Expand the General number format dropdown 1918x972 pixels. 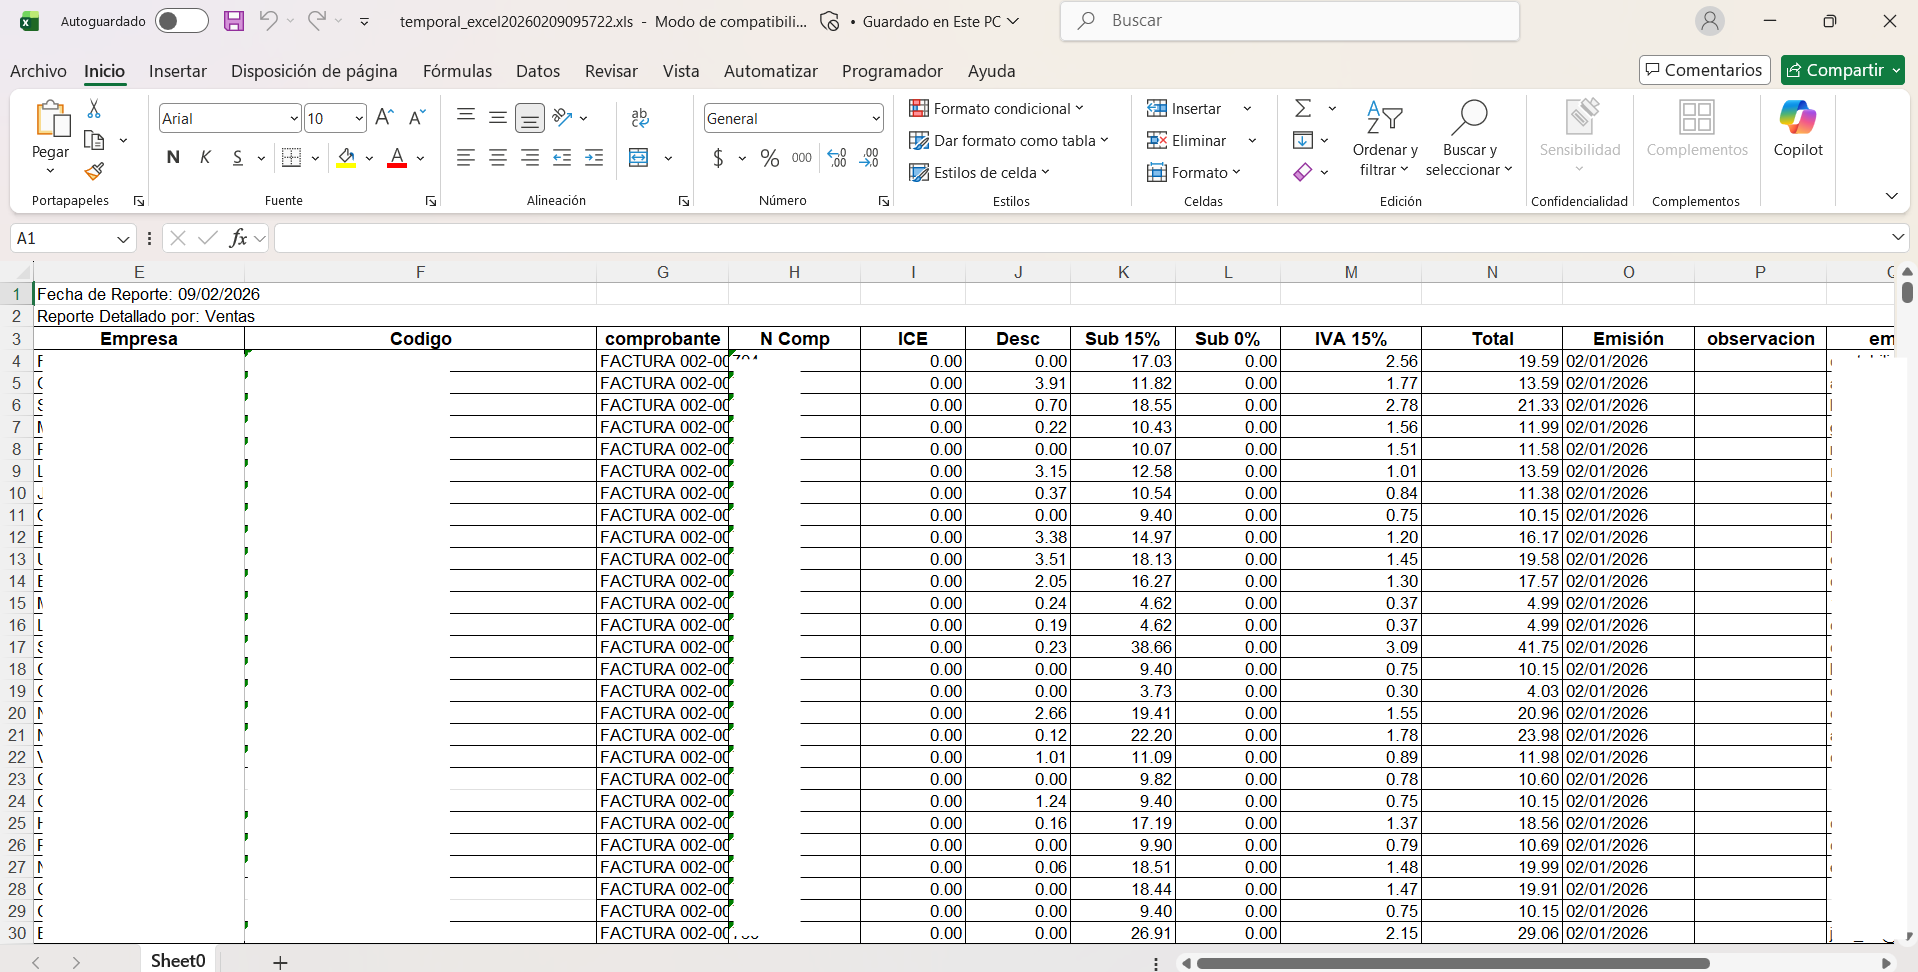(875, 118)
